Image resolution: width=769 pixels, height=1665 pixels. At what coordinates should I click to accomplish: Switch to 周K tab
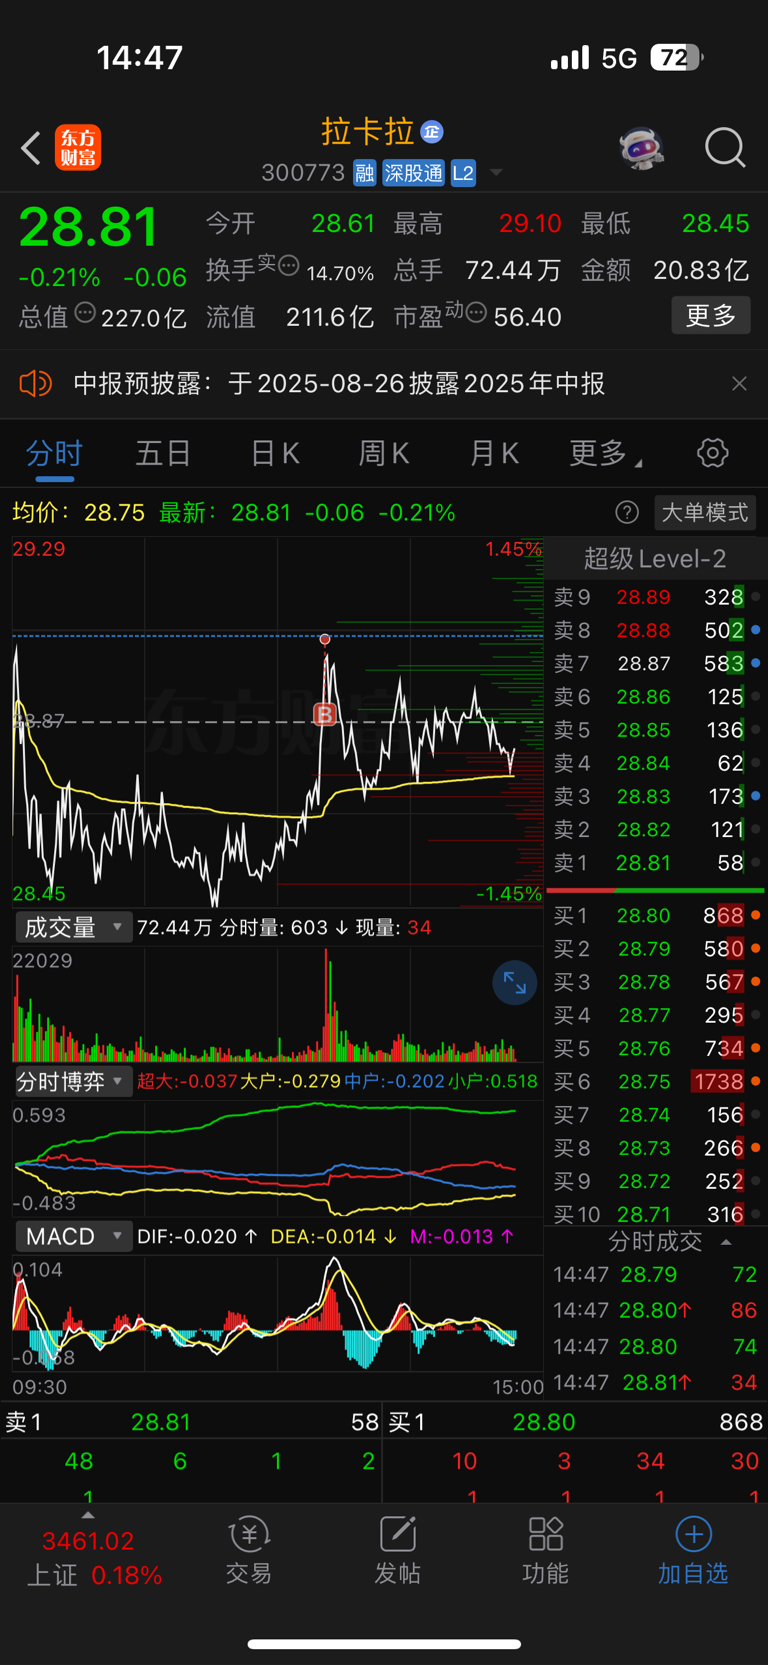[384, 454]
